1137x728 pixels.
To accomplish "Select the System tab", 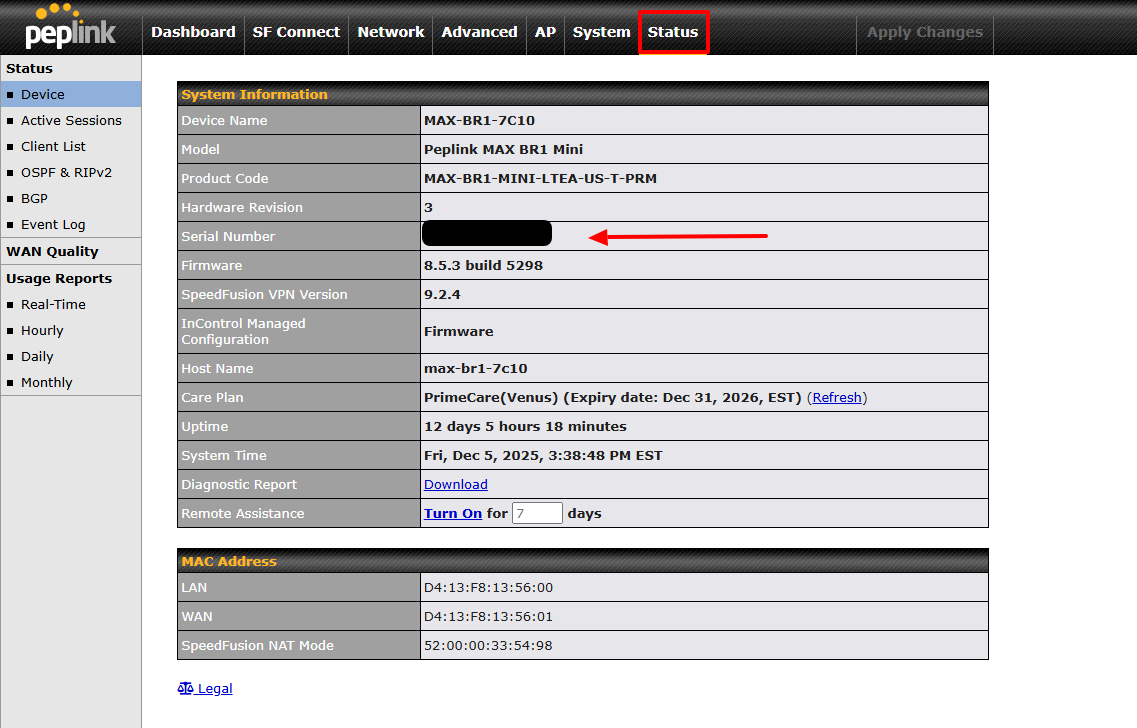I will click(601, 32).
